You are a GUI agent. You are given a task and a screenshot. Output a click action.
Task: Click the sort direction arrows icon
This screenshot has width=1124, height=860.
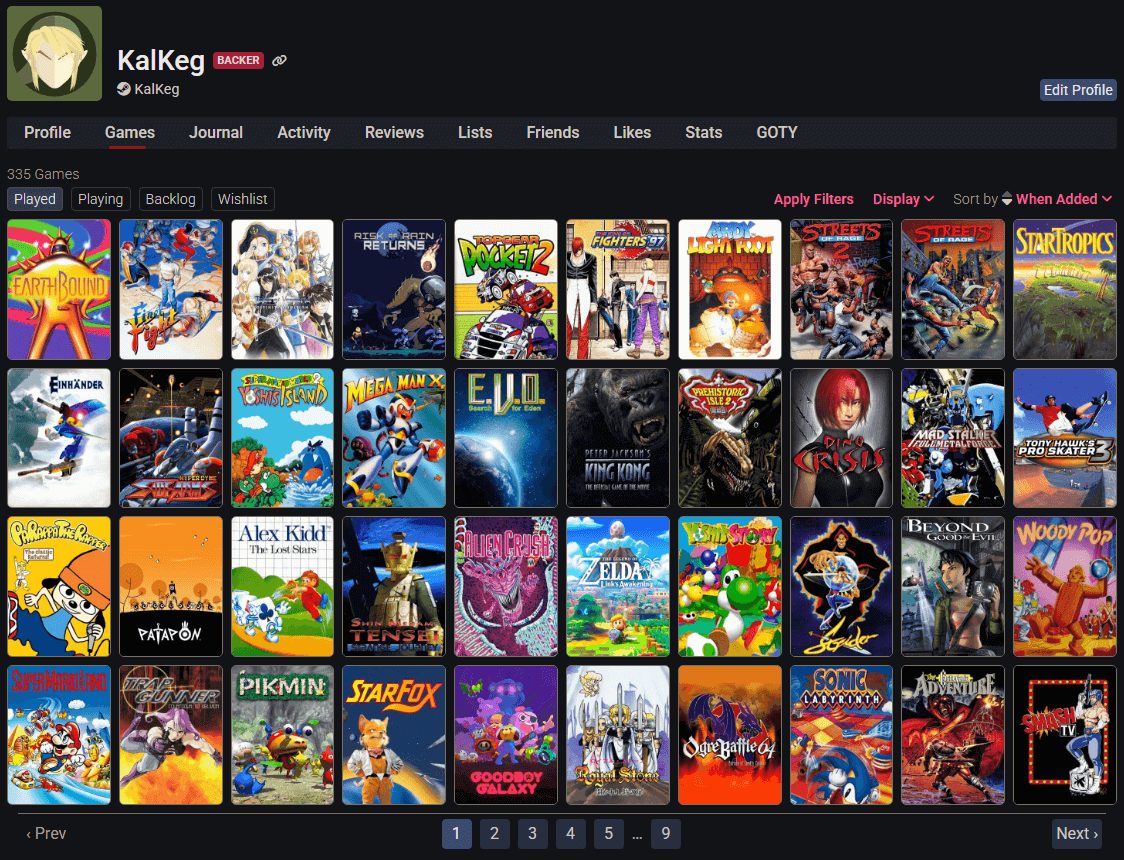coord(1008,198)
